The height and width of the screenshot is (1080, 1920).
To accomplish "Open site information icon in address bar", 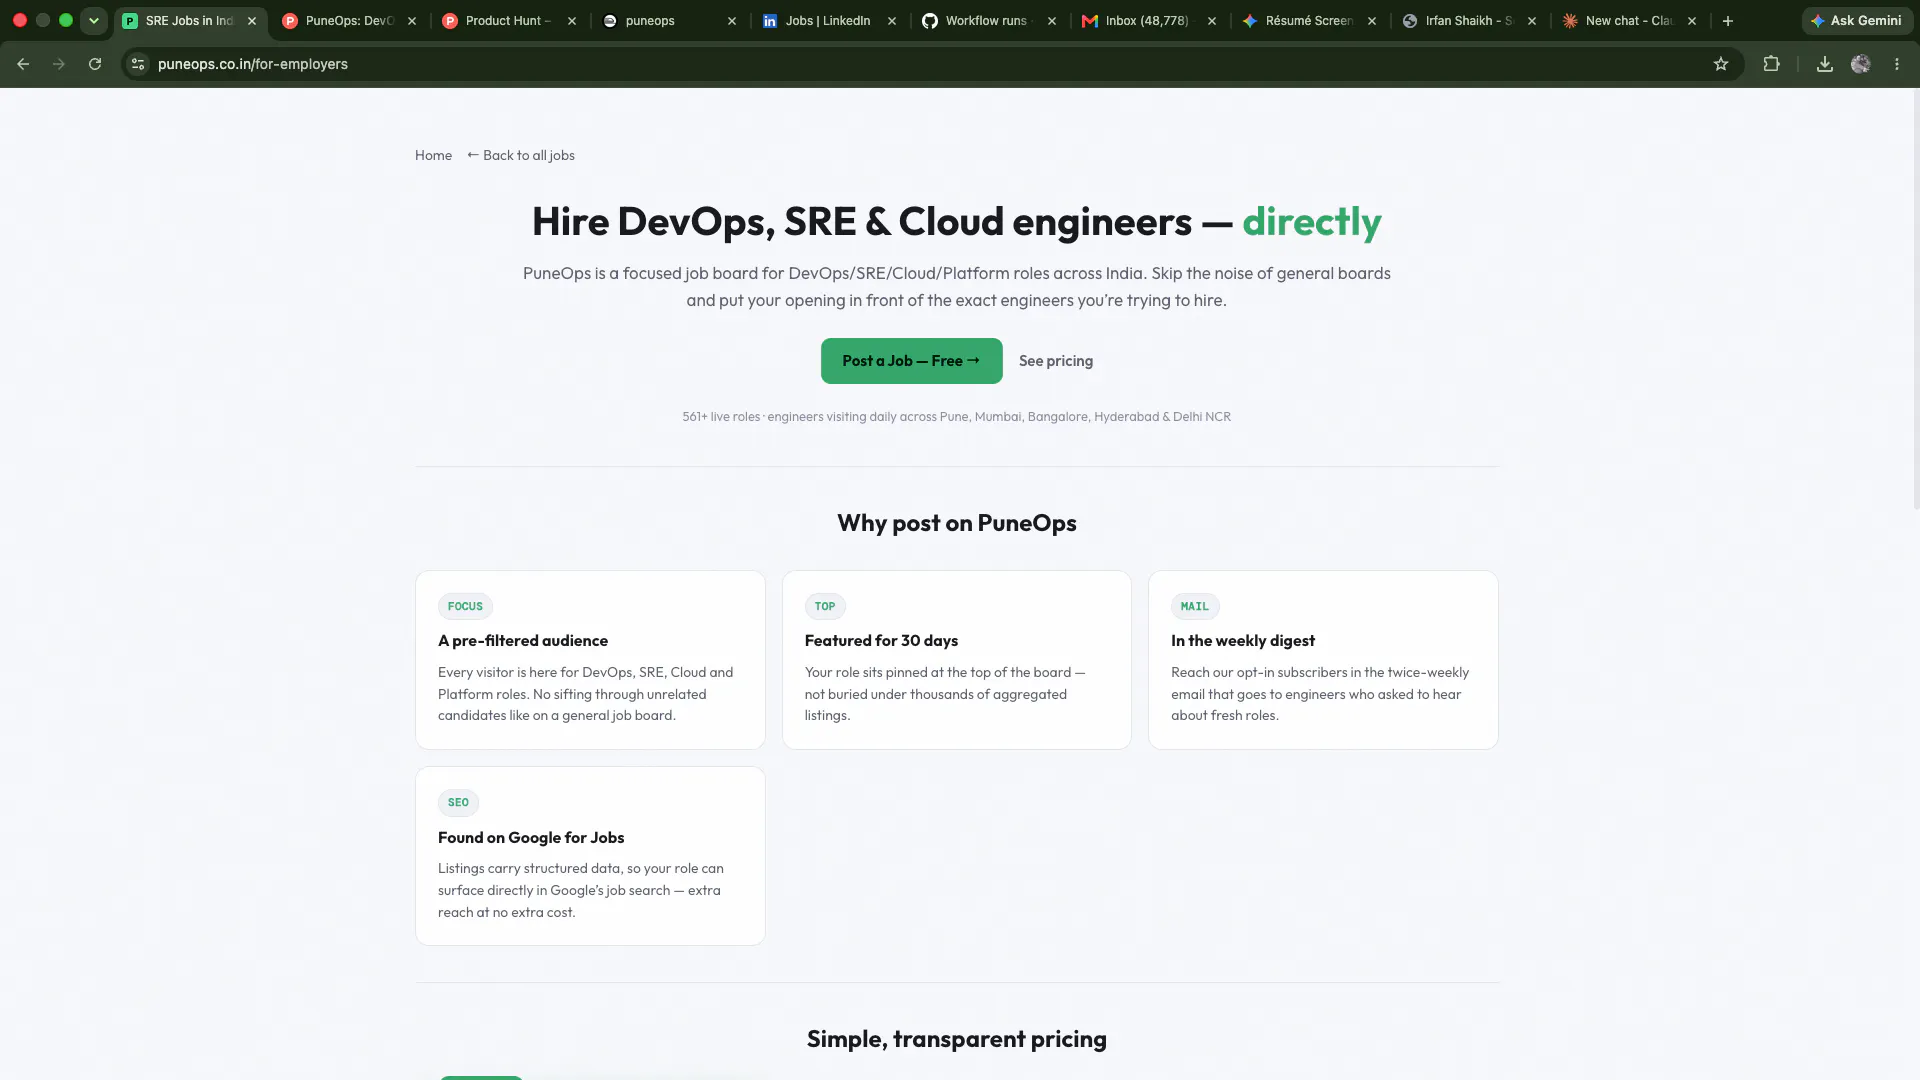I will (x=138, y=64).
